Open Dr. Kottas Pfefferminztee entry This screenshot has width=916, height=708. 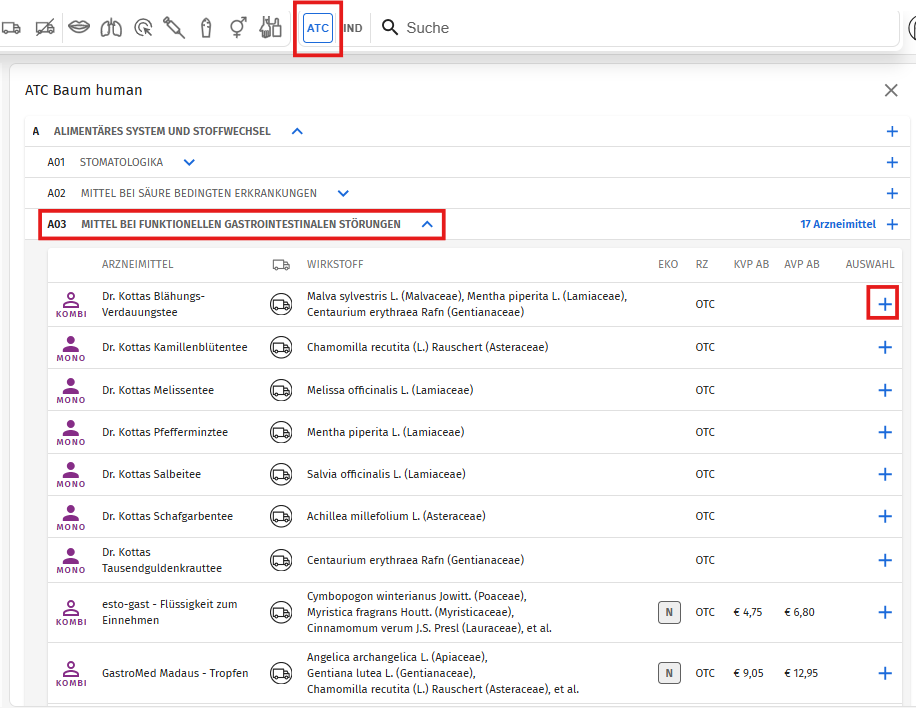pyautogui.click(x=165, y=432)
